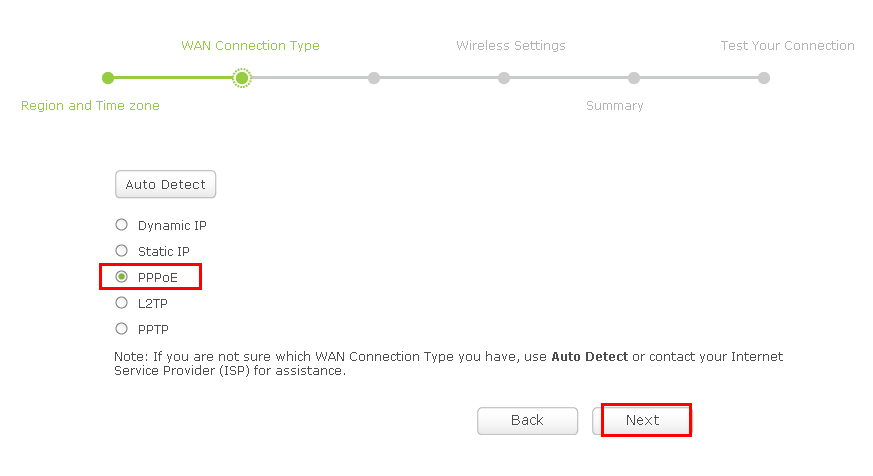Jump to the Wireless Settings step label
This screenshot has height=476, width=873.
pos(511,46)
